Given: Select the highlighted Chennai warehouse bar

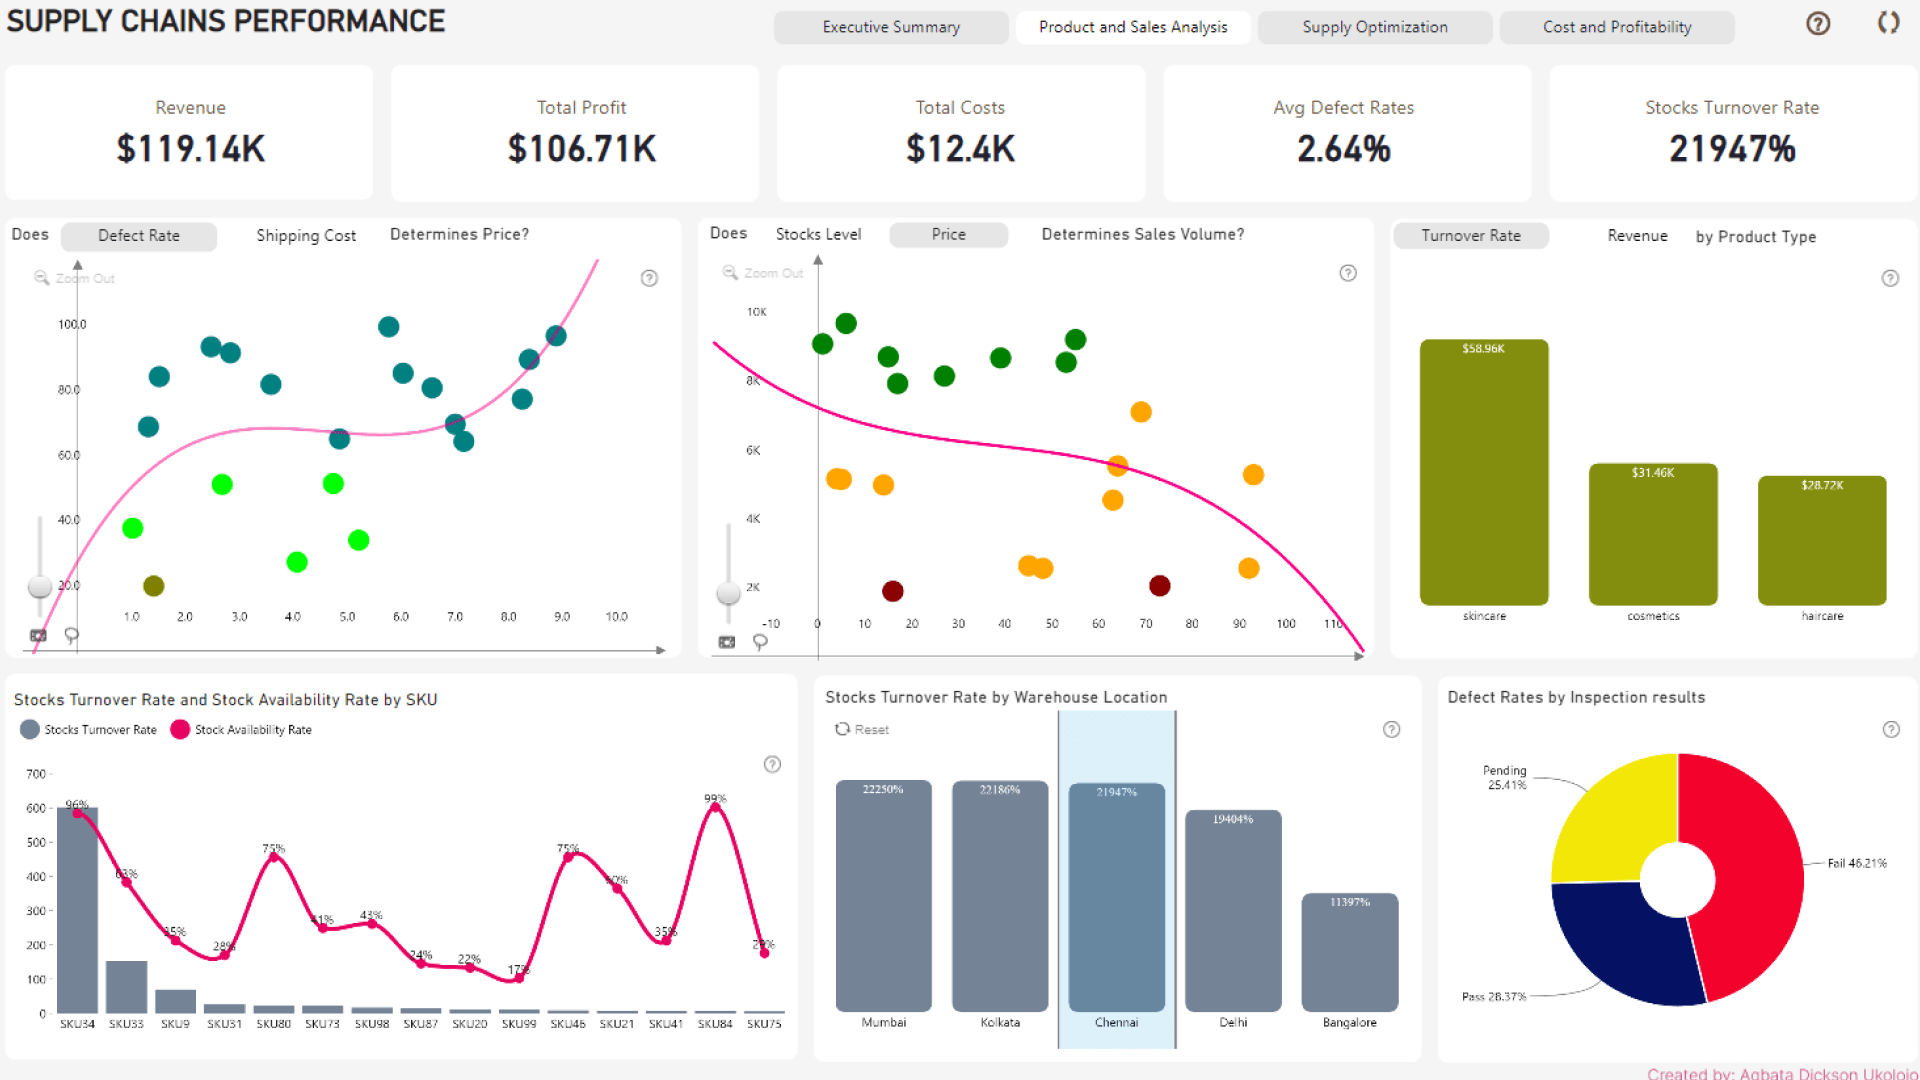Looking at the screenshot, I should click(x=1117, y=898).
